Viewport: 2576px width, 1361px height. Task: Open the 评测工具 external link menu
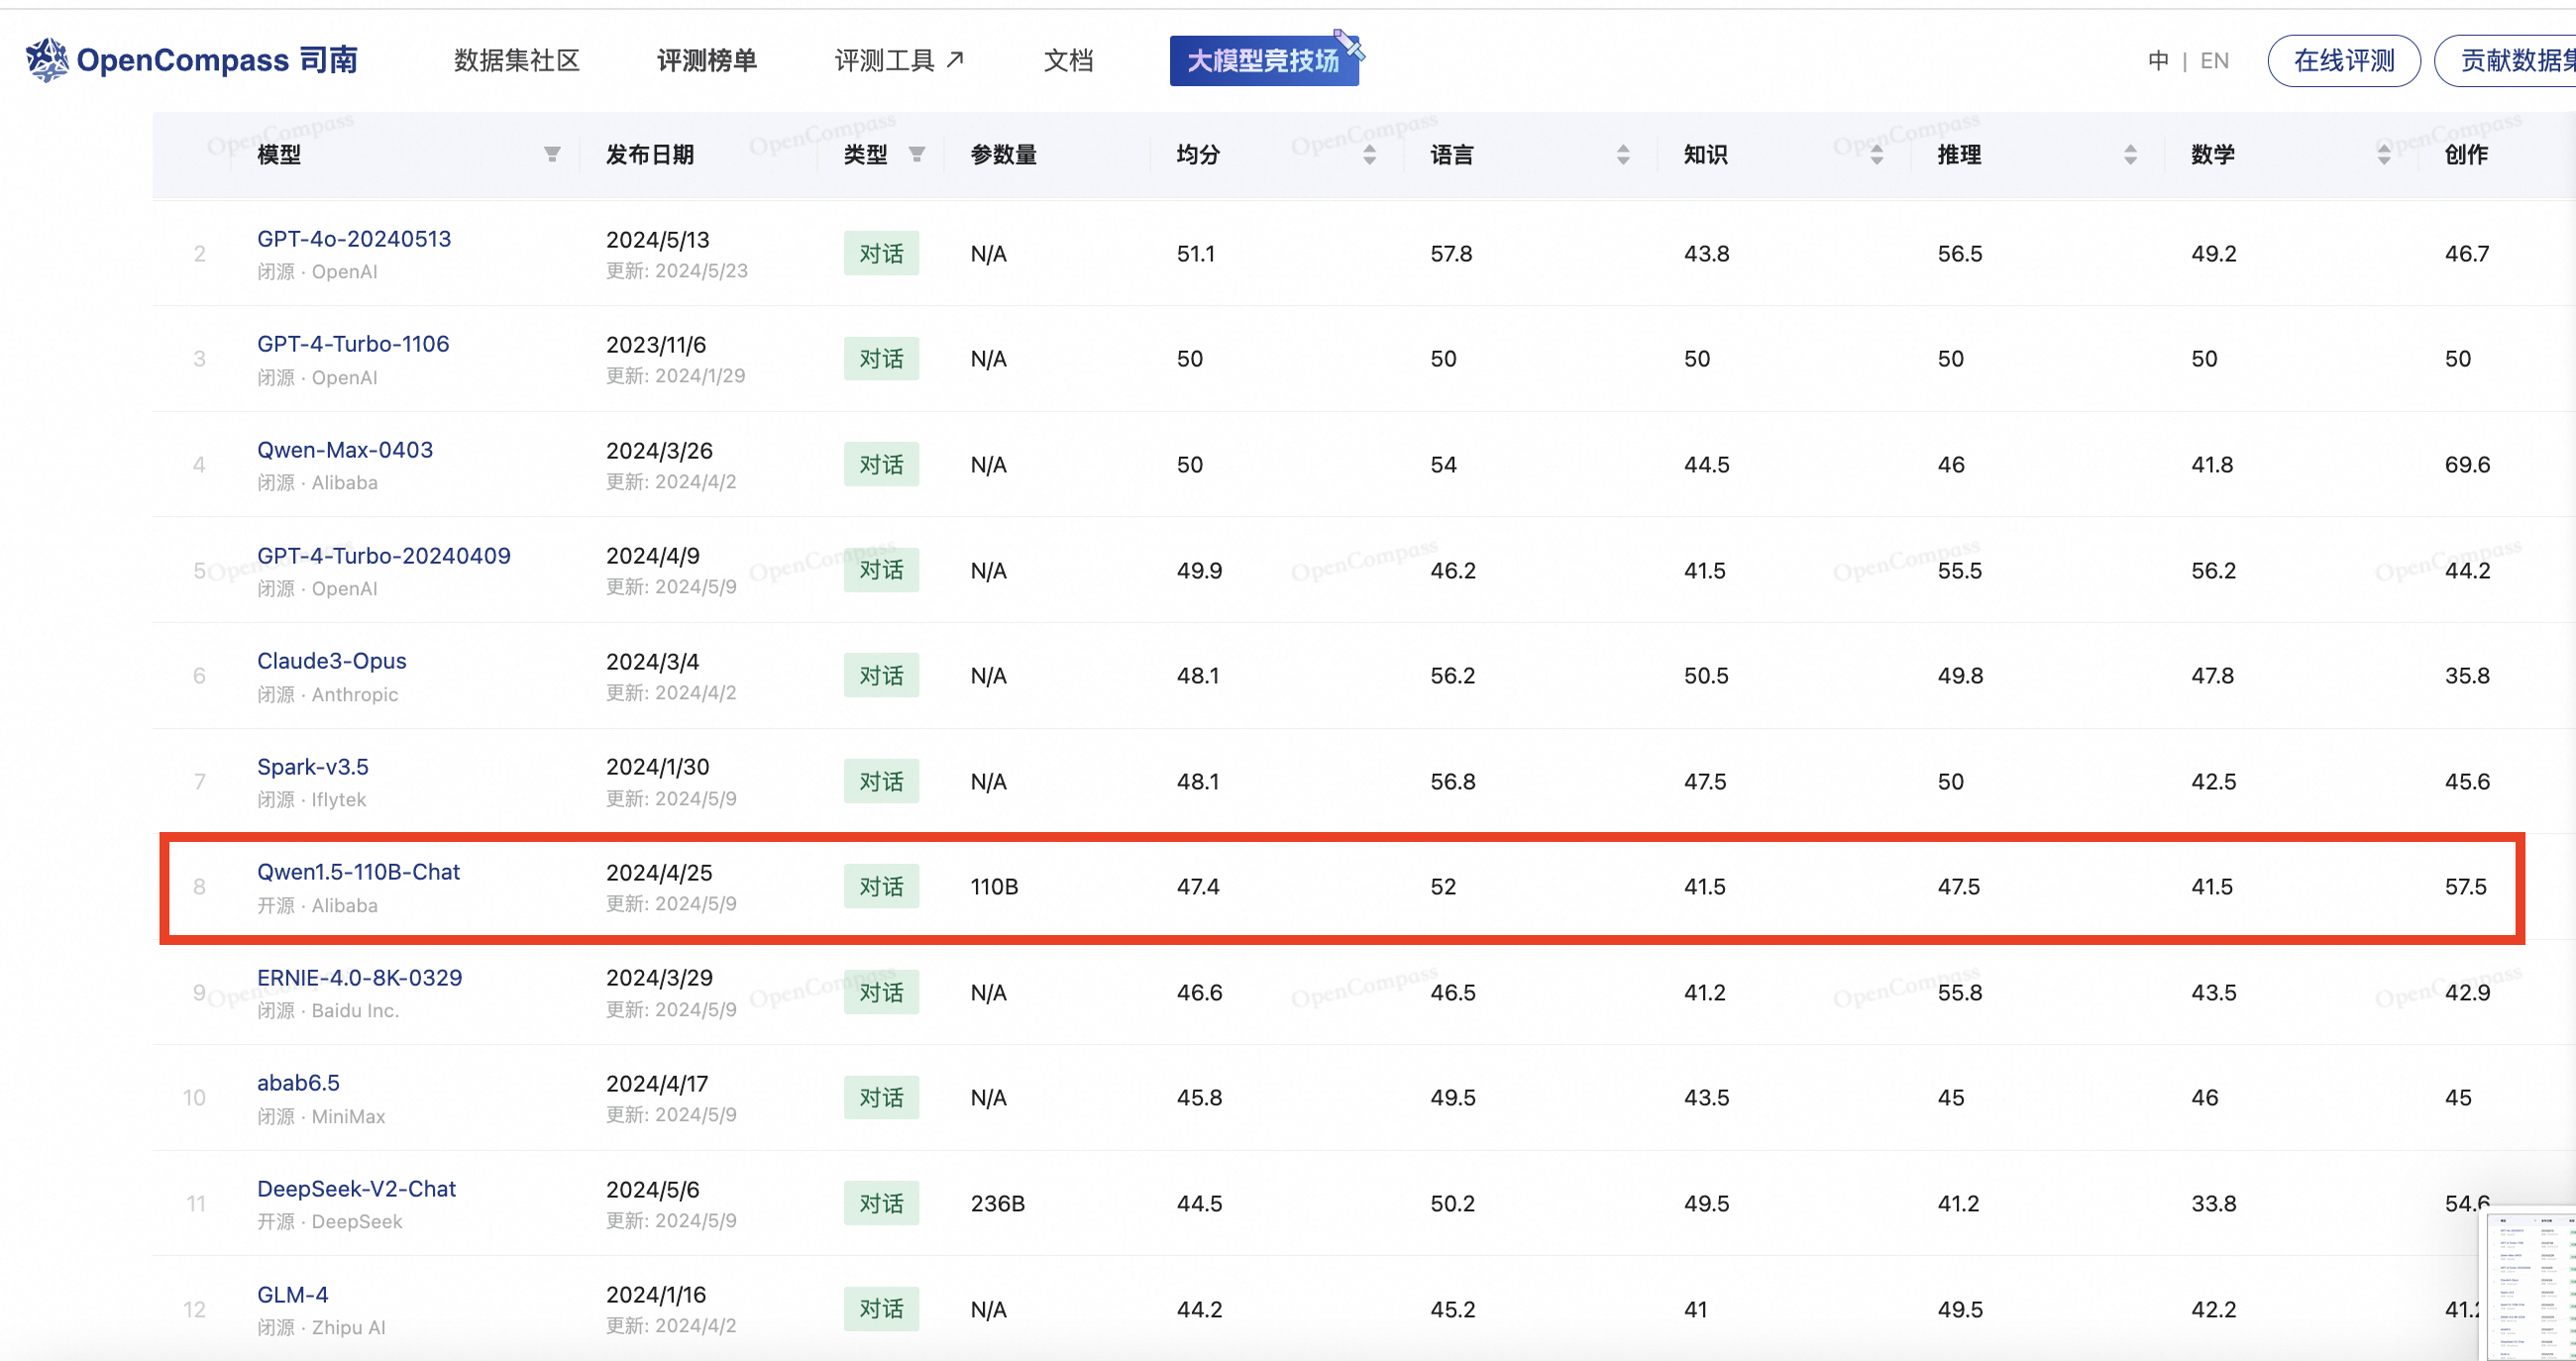tap(898, 61)
